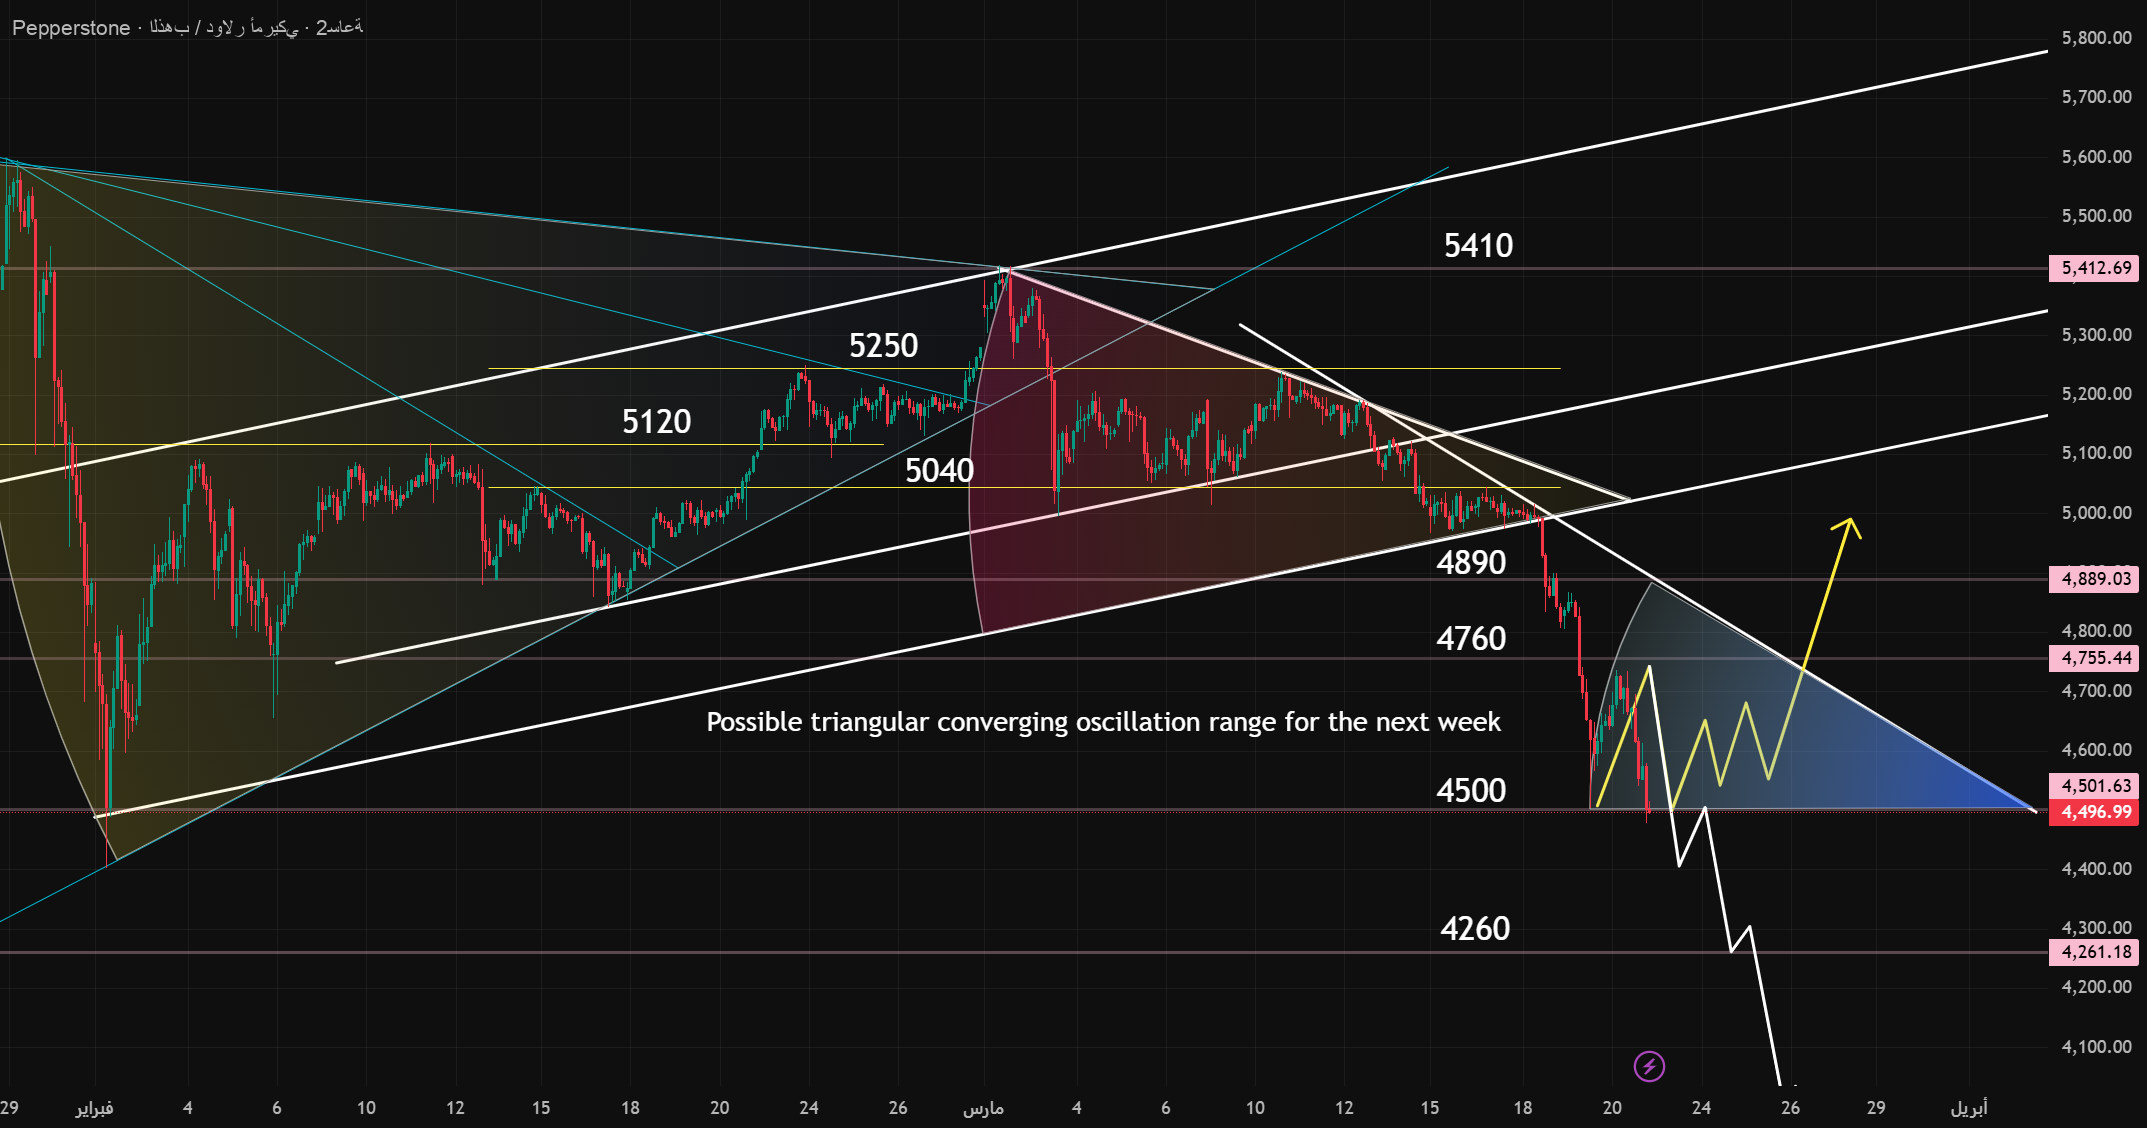Select the 5410 text annotation
The height and width of the screenshot is (1128, 2147).
tap(1477, 246)
